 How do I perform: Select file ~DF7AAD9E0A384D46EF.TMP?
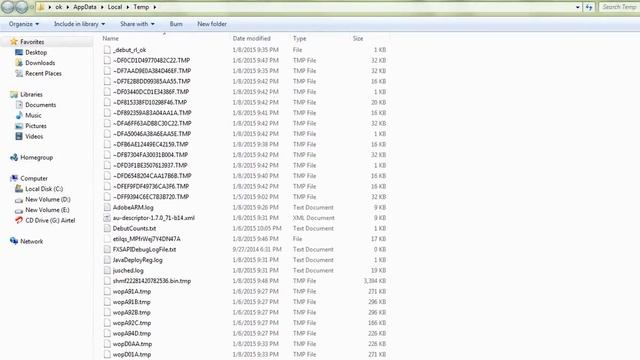pos(152,71)
